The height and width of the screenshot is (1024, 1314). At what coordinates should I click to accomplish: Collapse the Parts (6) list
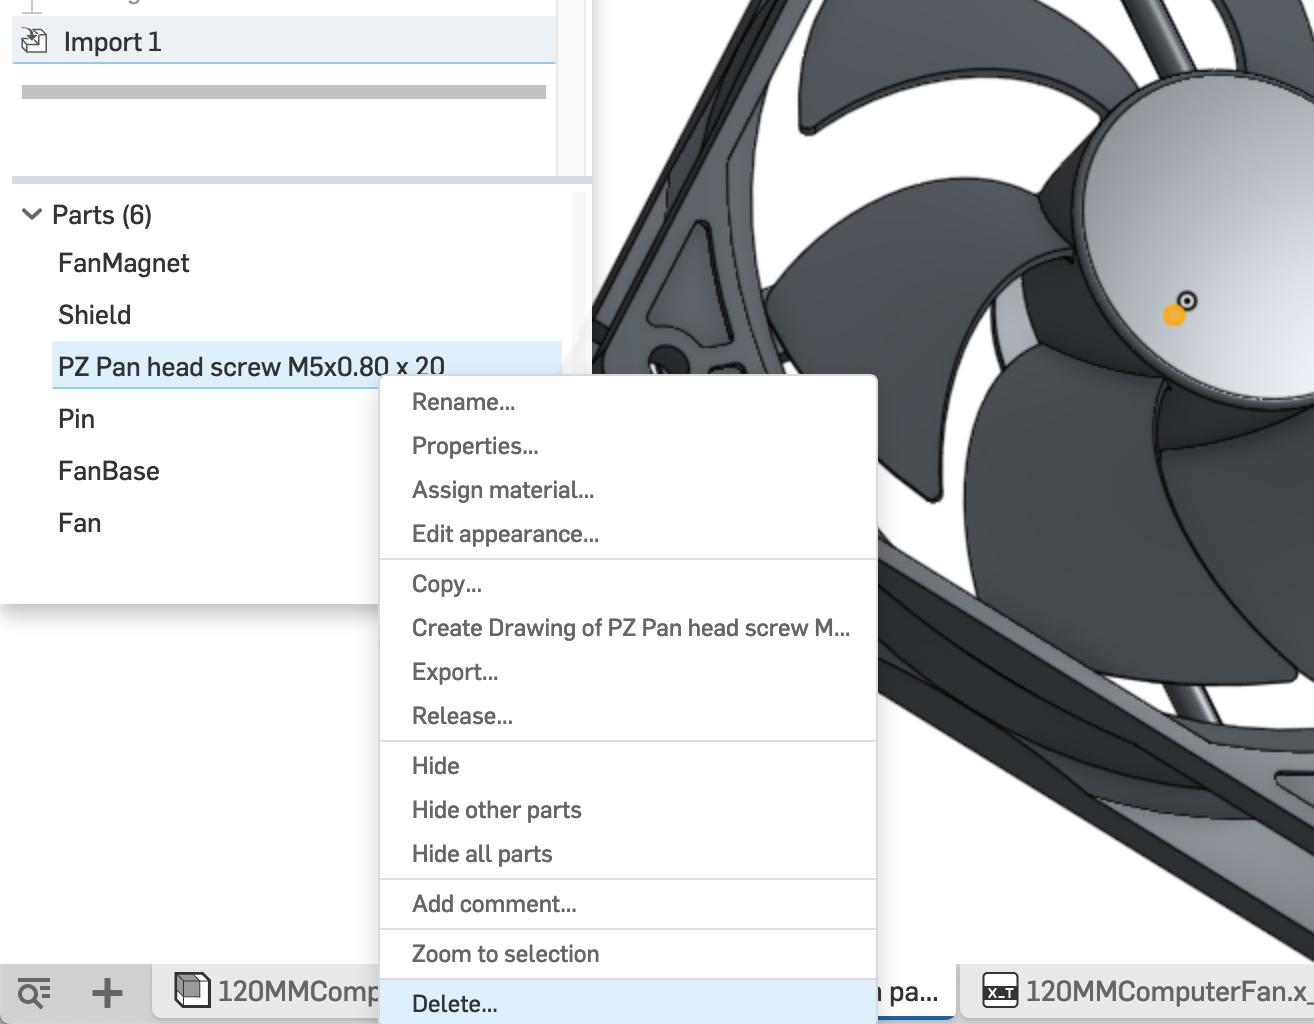tap(32, 214)
